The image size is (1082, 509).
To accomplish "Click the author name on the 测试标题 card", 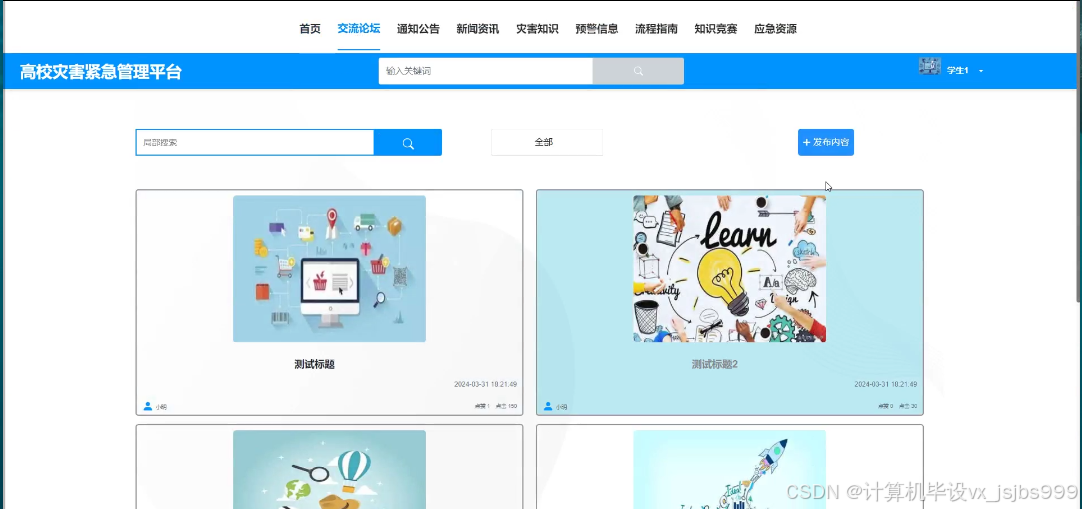I will coord(161,408).
